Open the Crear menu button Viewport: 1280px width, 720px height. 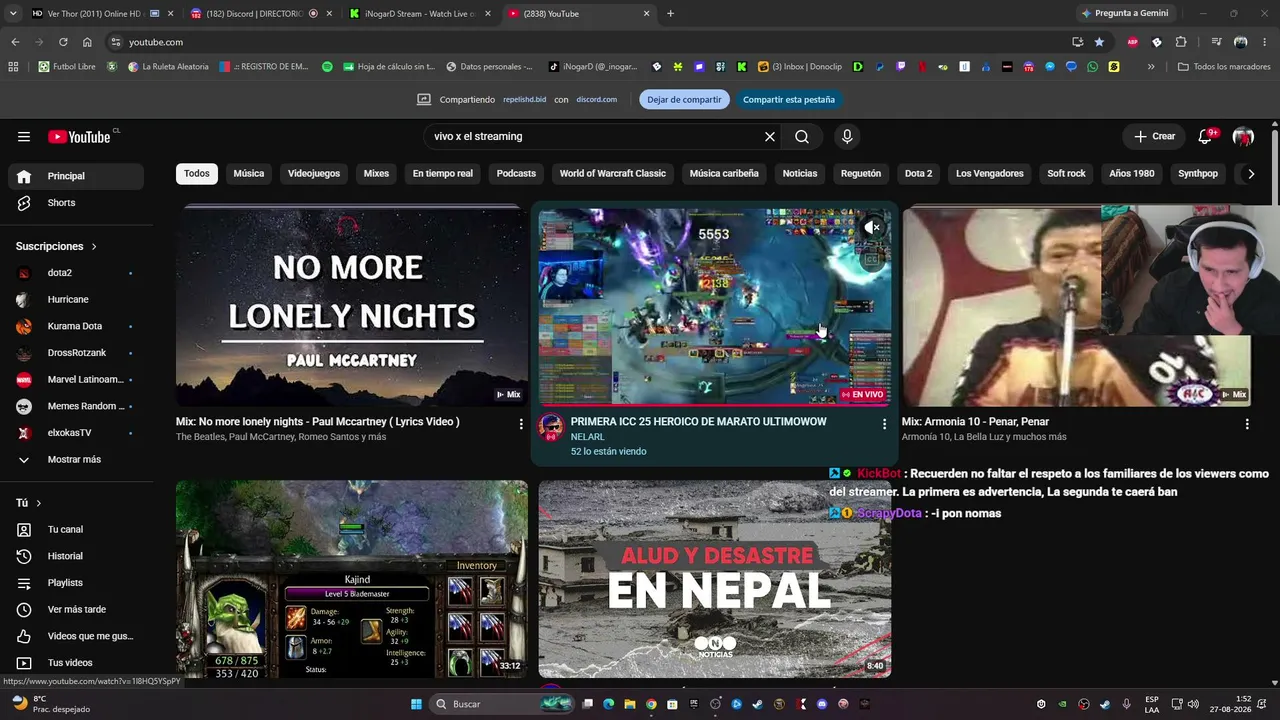pyautogui.click(x=1155, y=137)
